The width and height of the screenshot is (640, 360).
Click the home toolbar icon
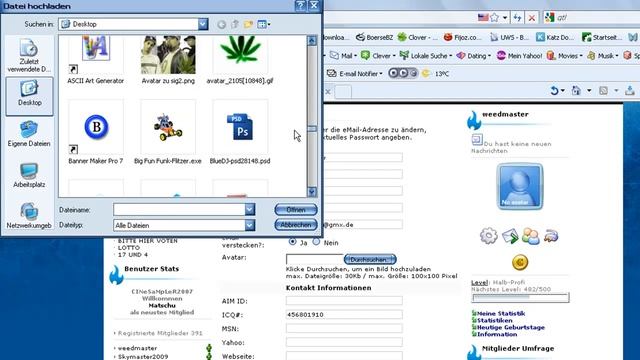576,91
